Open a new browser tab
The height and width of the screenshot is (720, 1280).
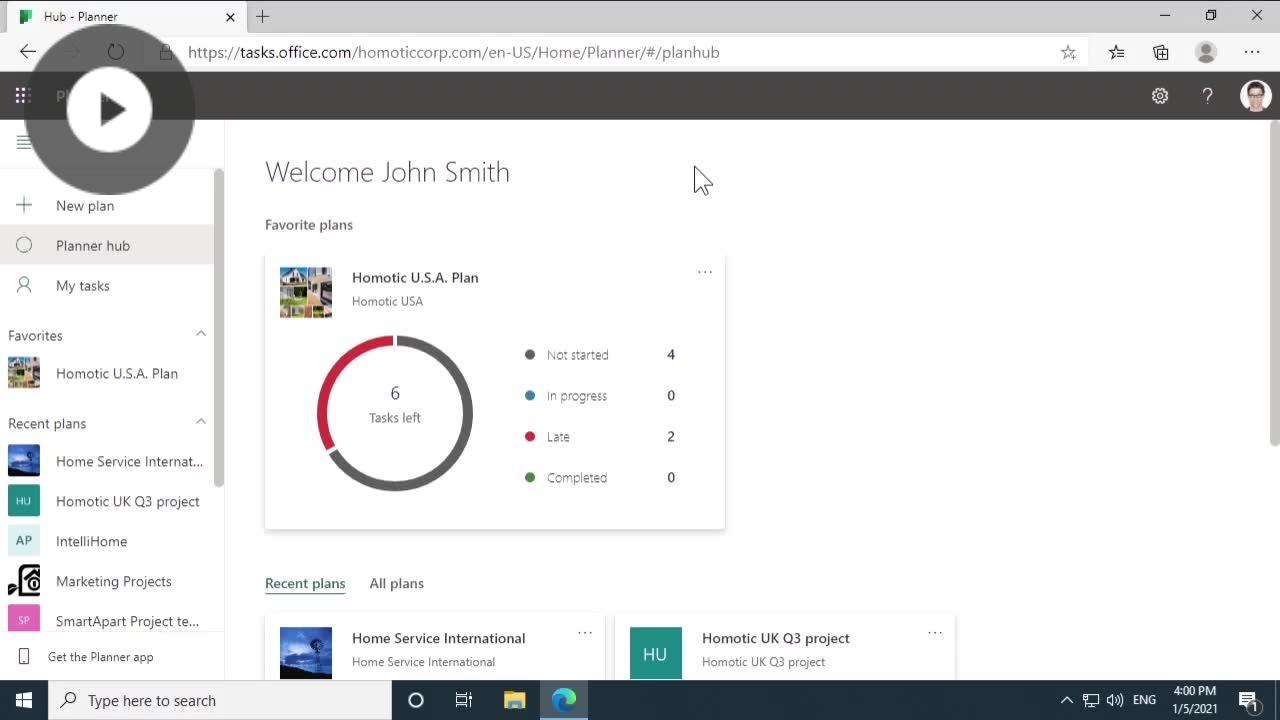click(262, 16)
